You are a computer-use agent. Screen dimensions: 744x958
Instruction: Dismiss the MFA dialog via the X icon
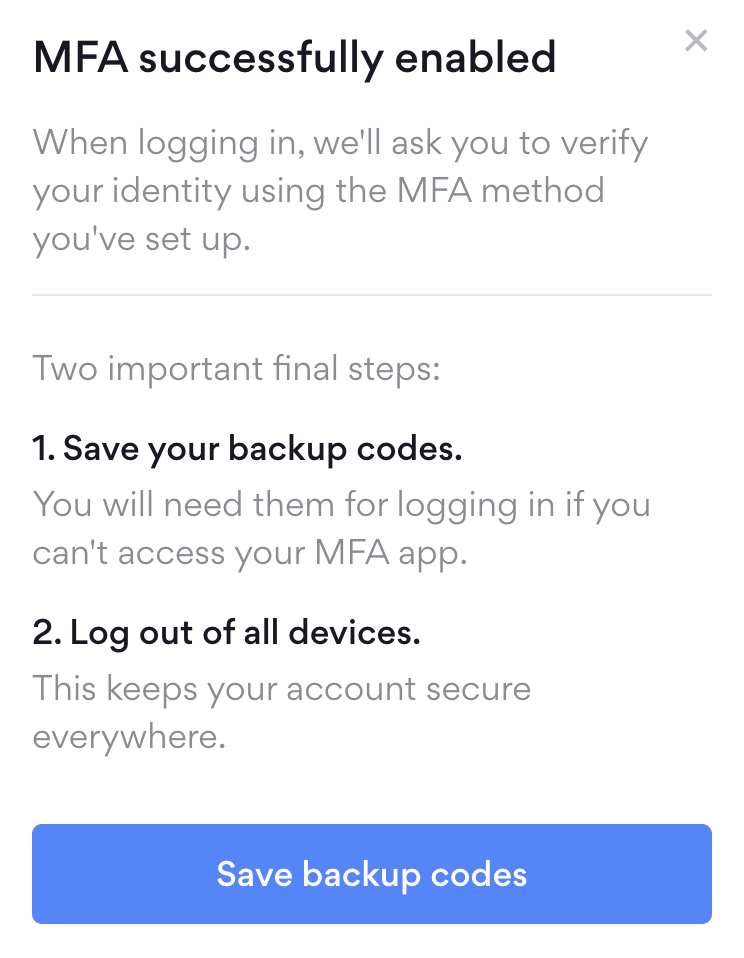coord(696,41)
